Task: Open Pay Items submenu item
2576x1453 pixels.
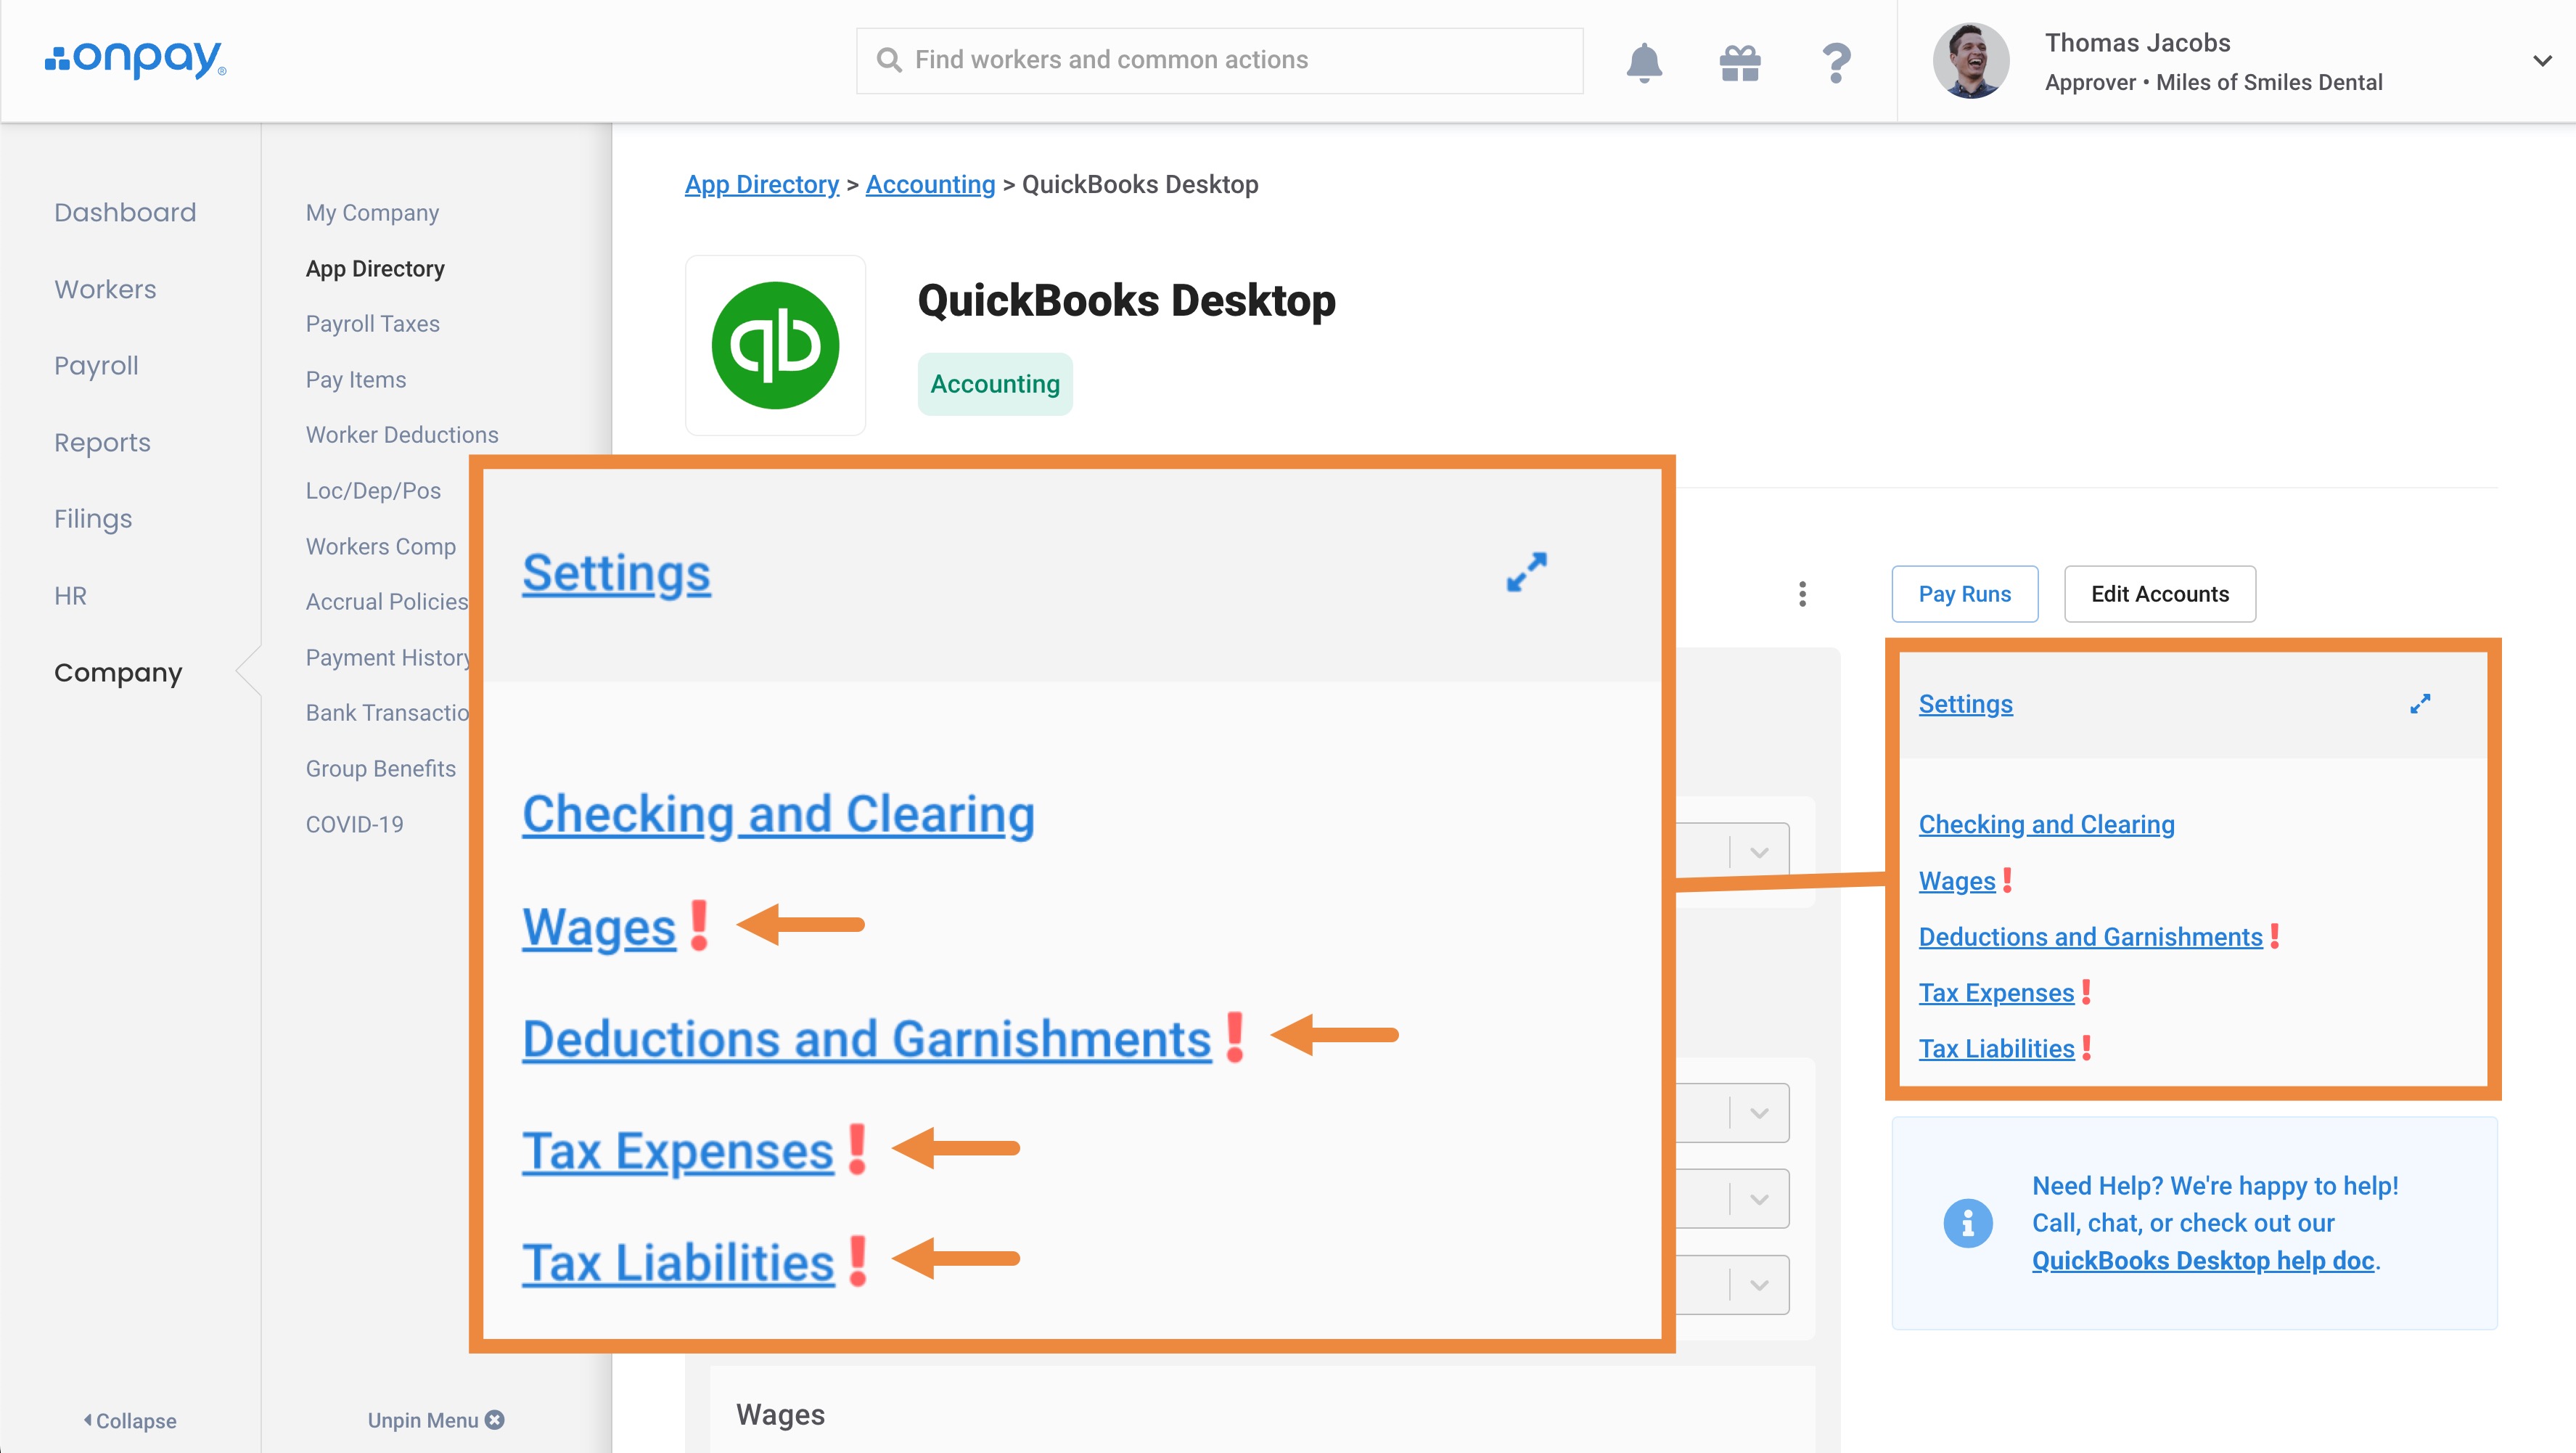Action: click(x=356, y=380)
